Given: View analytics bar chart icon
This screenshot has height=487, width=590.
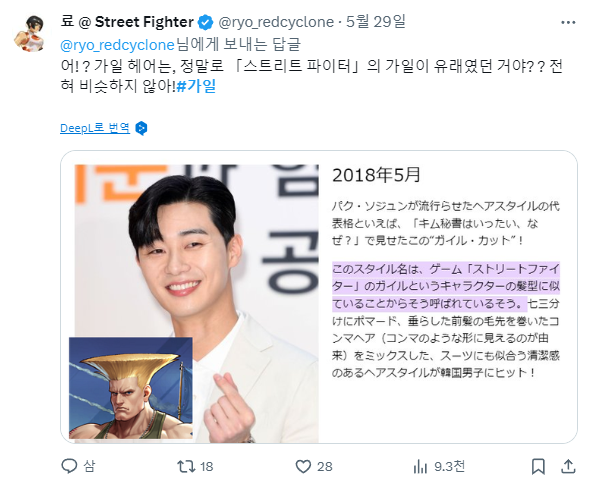Looking at the screenshot, I should coord(420,467).
